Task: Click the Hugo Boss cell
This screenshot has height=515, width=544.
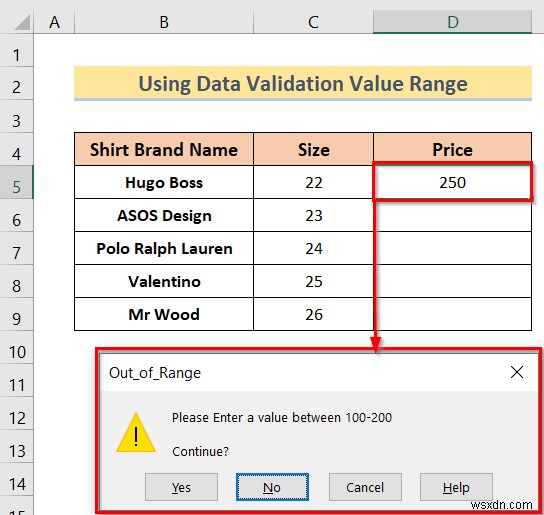Action: coord(164,182)
